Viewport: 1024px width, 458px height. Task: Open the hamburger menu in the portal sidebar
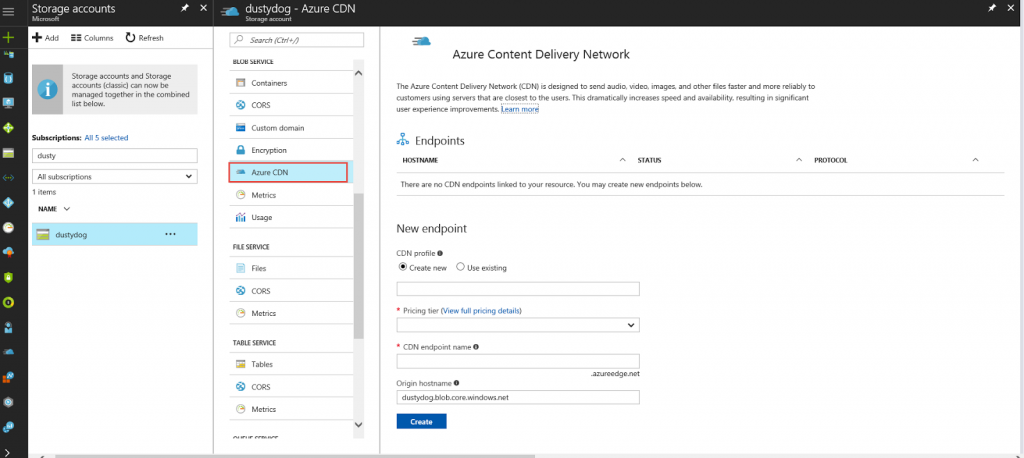click(8, 10)
